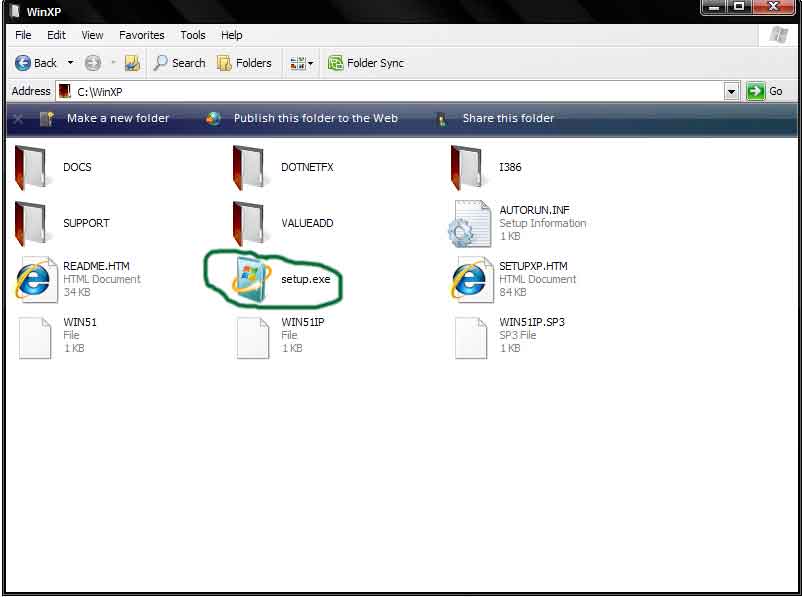Show the Folders tree pane
The width and height of the screenshot is (802, 597).
click(244, 63)
